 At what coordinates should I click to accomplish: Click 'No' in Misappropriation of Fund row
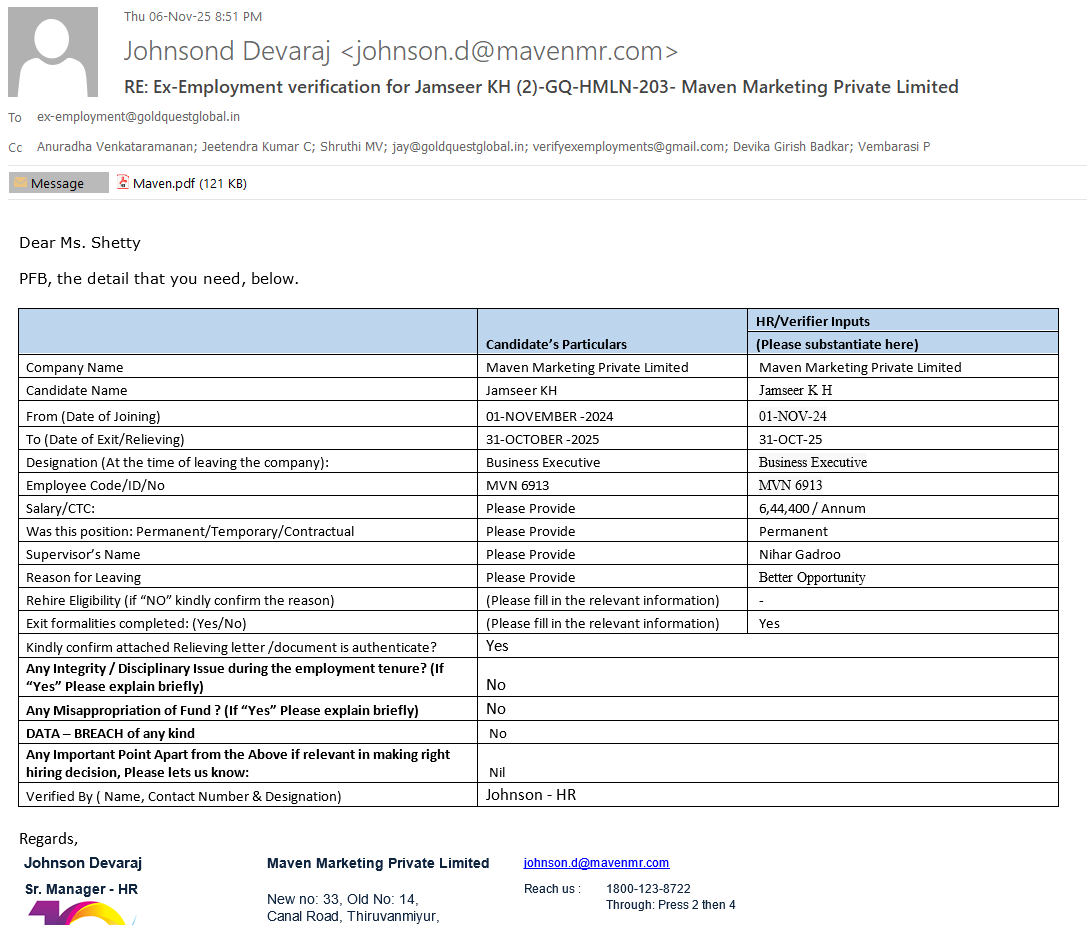(x=496, y=709)
